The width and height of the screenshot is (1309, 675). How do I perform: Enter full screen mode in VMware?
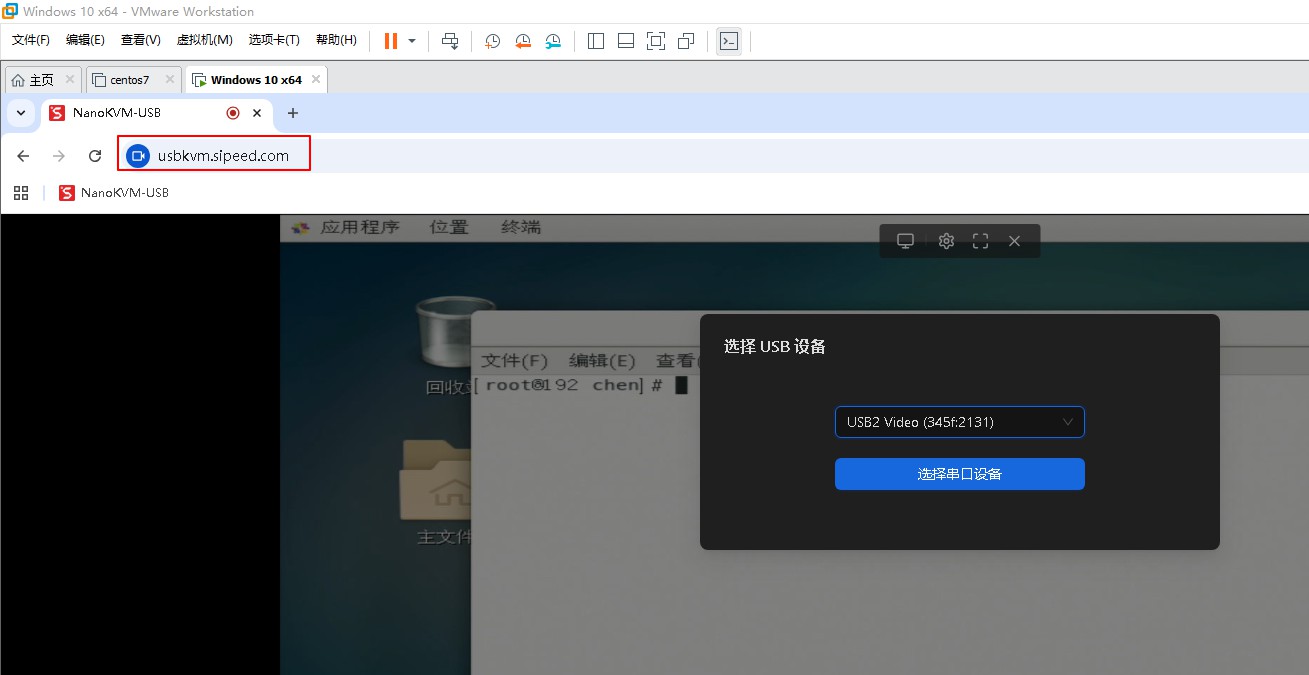click(x=655, y=41)
